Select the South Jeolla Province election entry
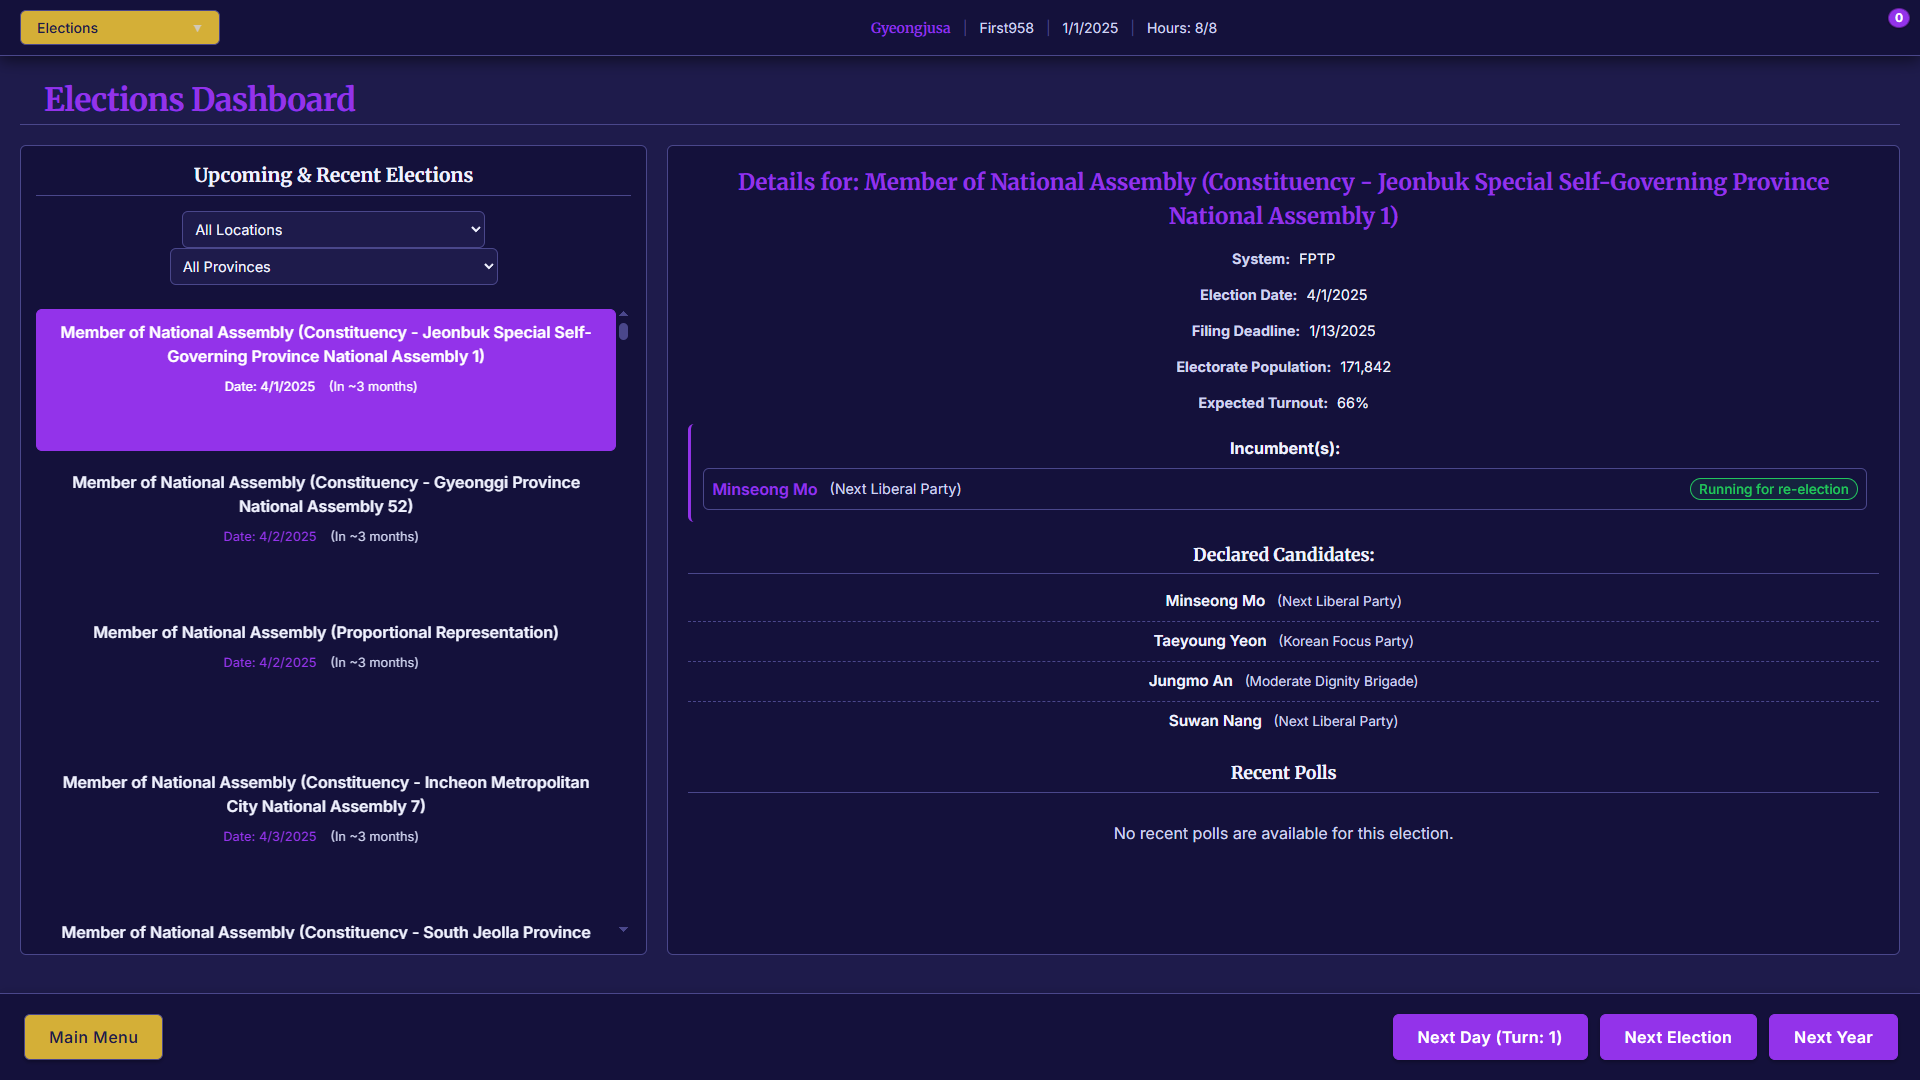Screen dimensions: 1920x1080 tap(325, 932)
